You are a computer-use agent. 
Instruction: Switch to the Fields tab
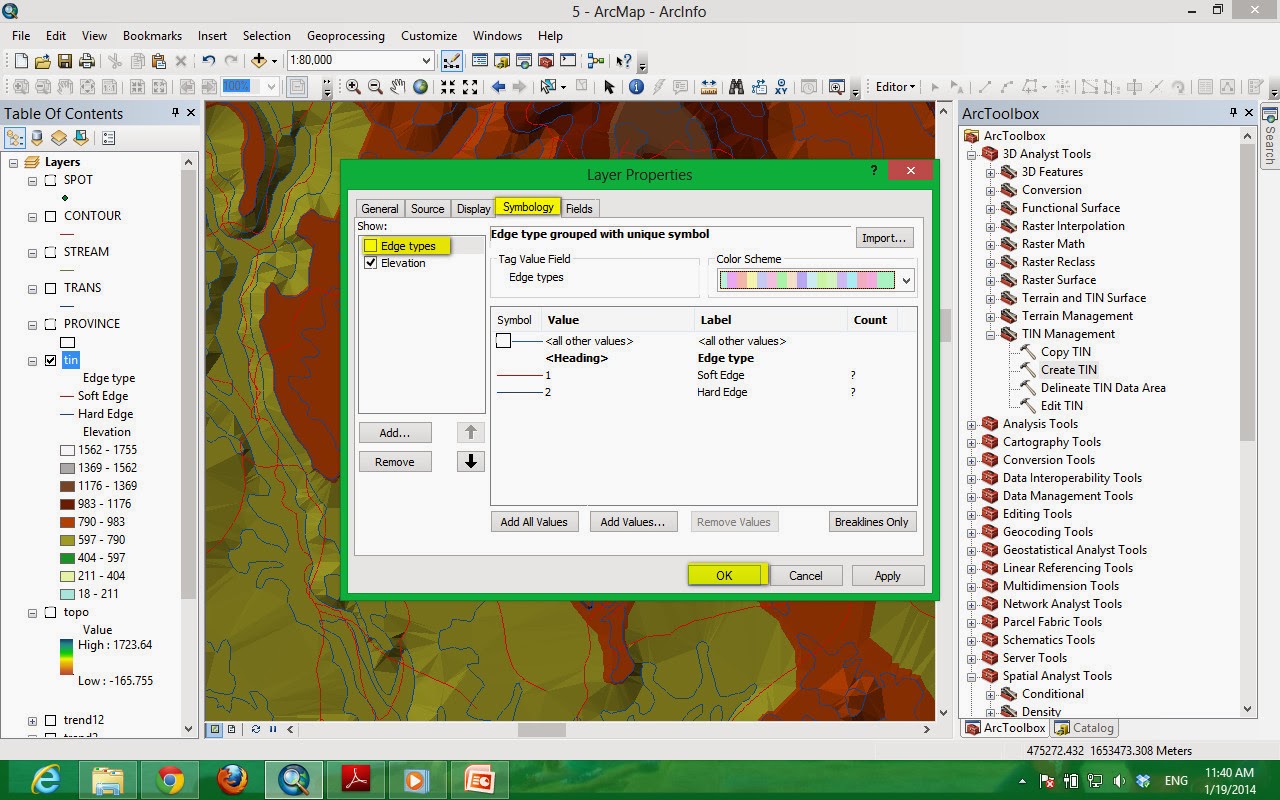click(579, 209)
